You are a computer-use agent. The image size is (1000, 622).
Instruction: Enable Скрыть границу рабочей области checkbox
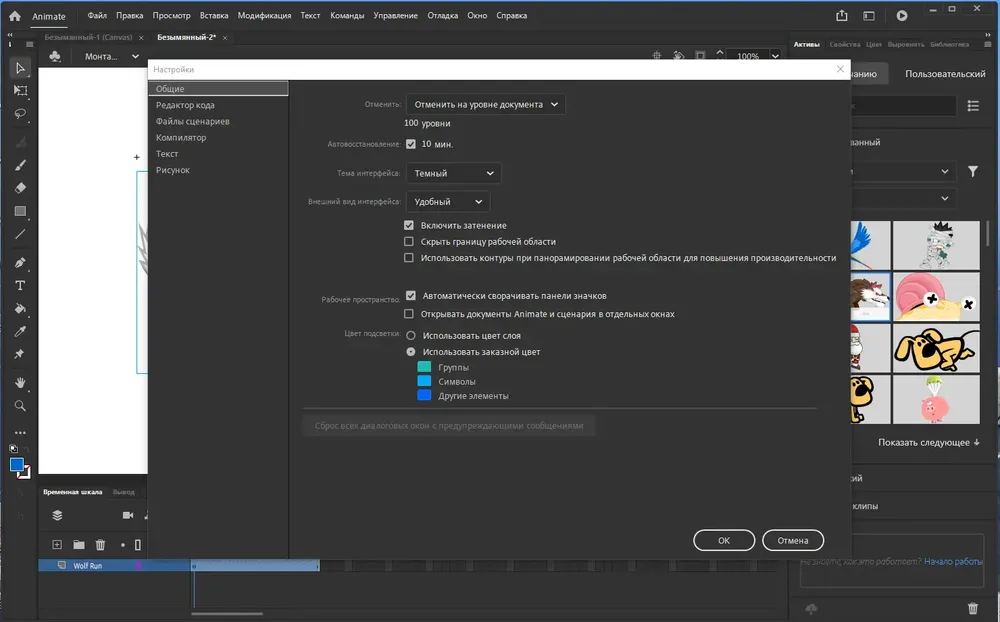coord(409,242)
